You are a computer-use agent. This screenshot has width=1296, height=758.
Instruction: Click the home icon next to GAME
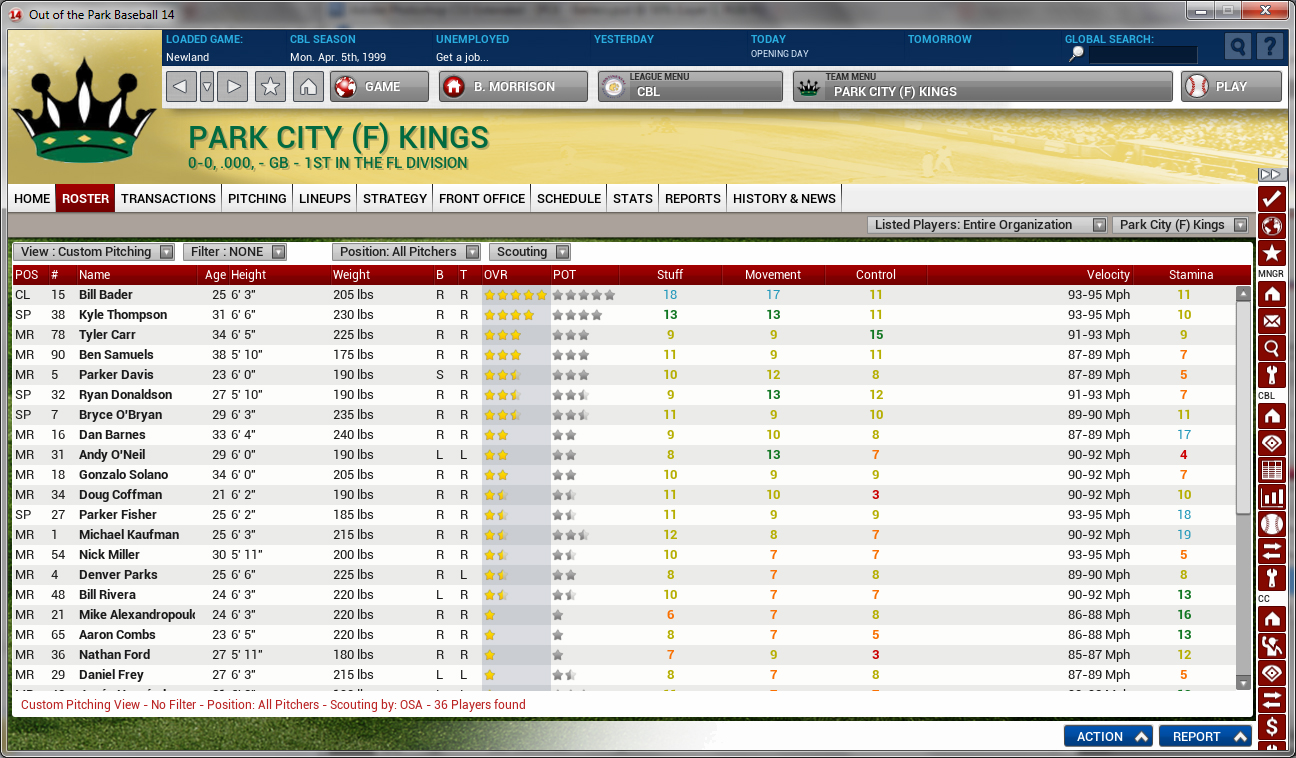click(308, 87)
